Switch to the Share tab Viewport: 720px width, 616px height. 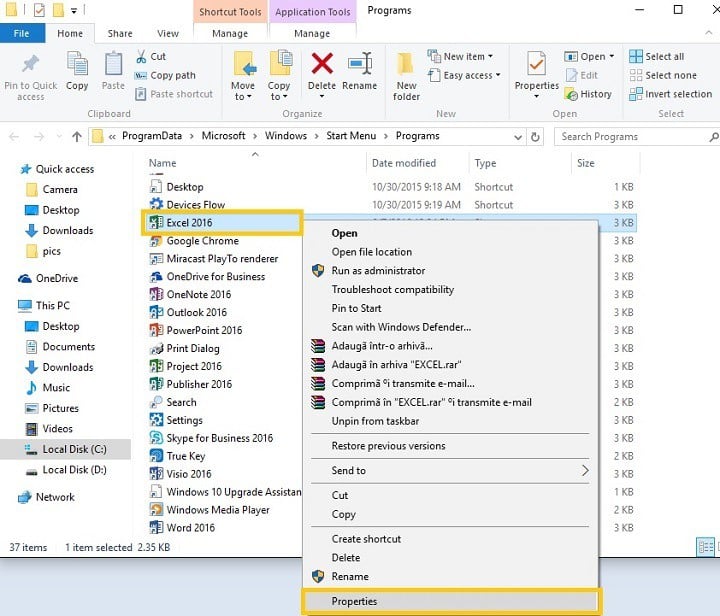pos(120,34)
